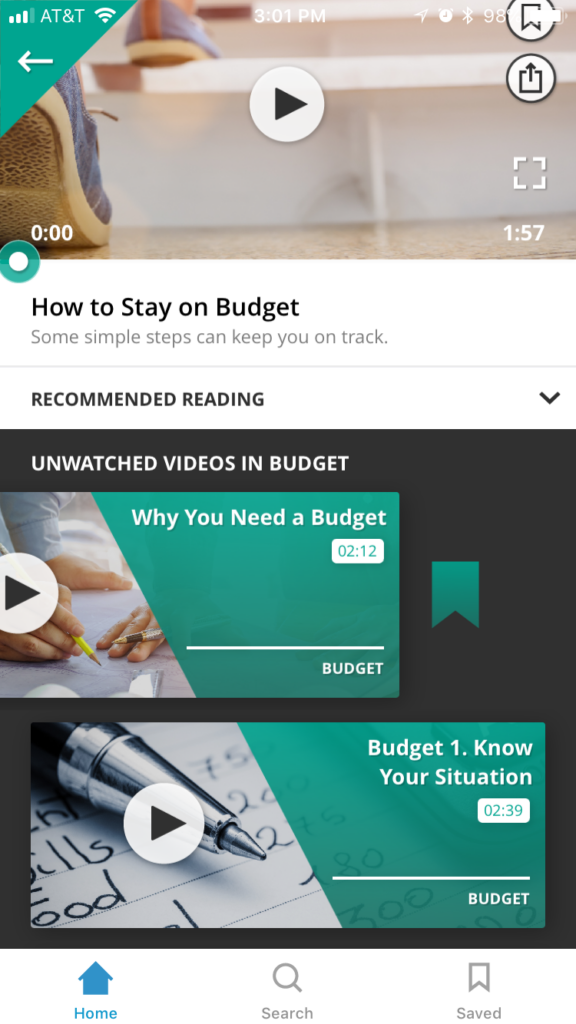Tap the 02:39 duration badge

(504, 810)
